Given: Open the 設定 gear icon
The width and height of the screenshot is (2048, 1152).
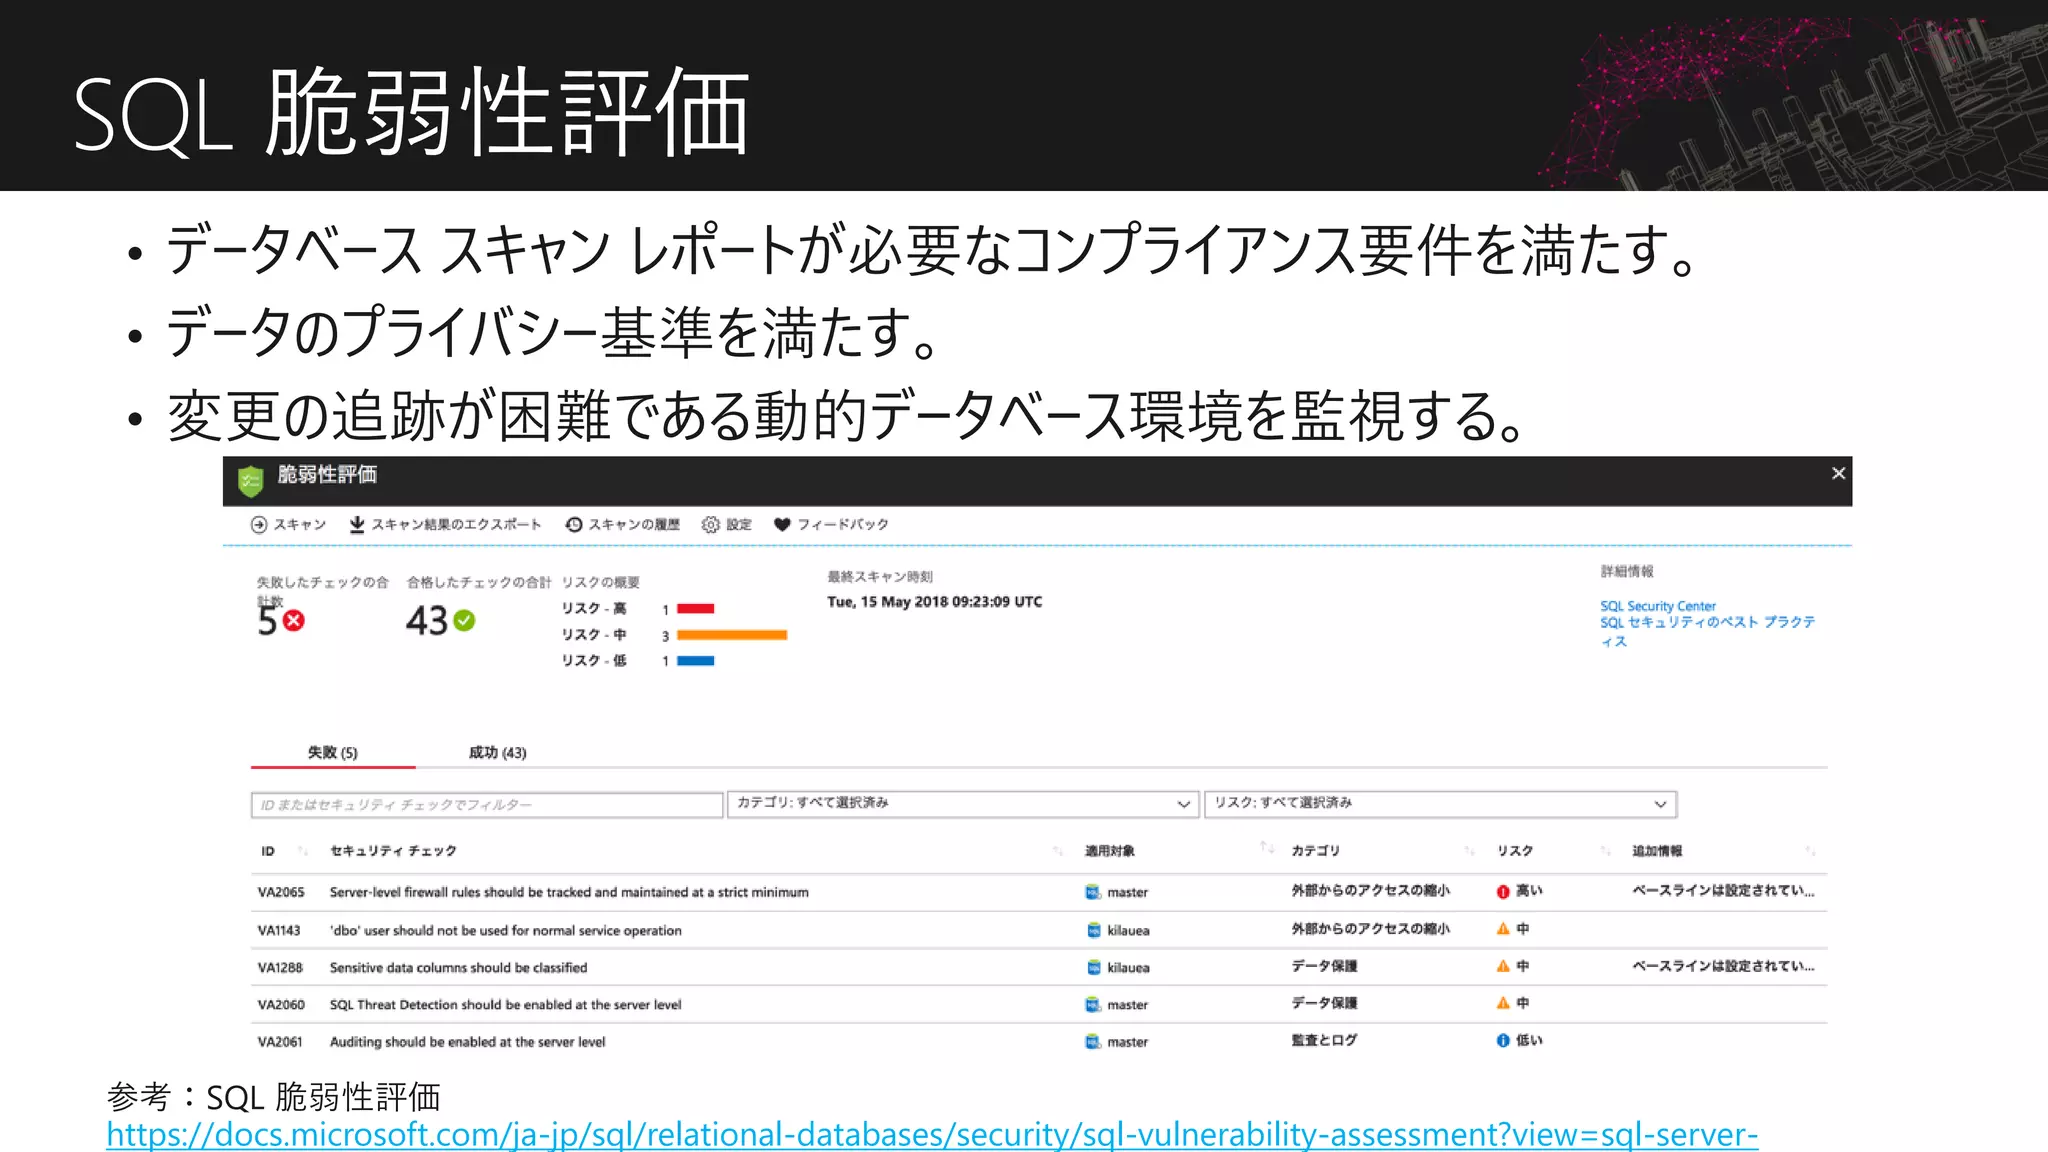Looking at the screenshot, I should pos(710,525).
